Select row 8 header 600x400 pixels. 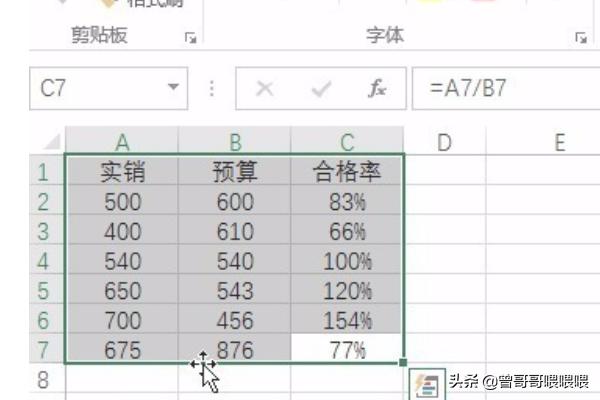[43, 380]
